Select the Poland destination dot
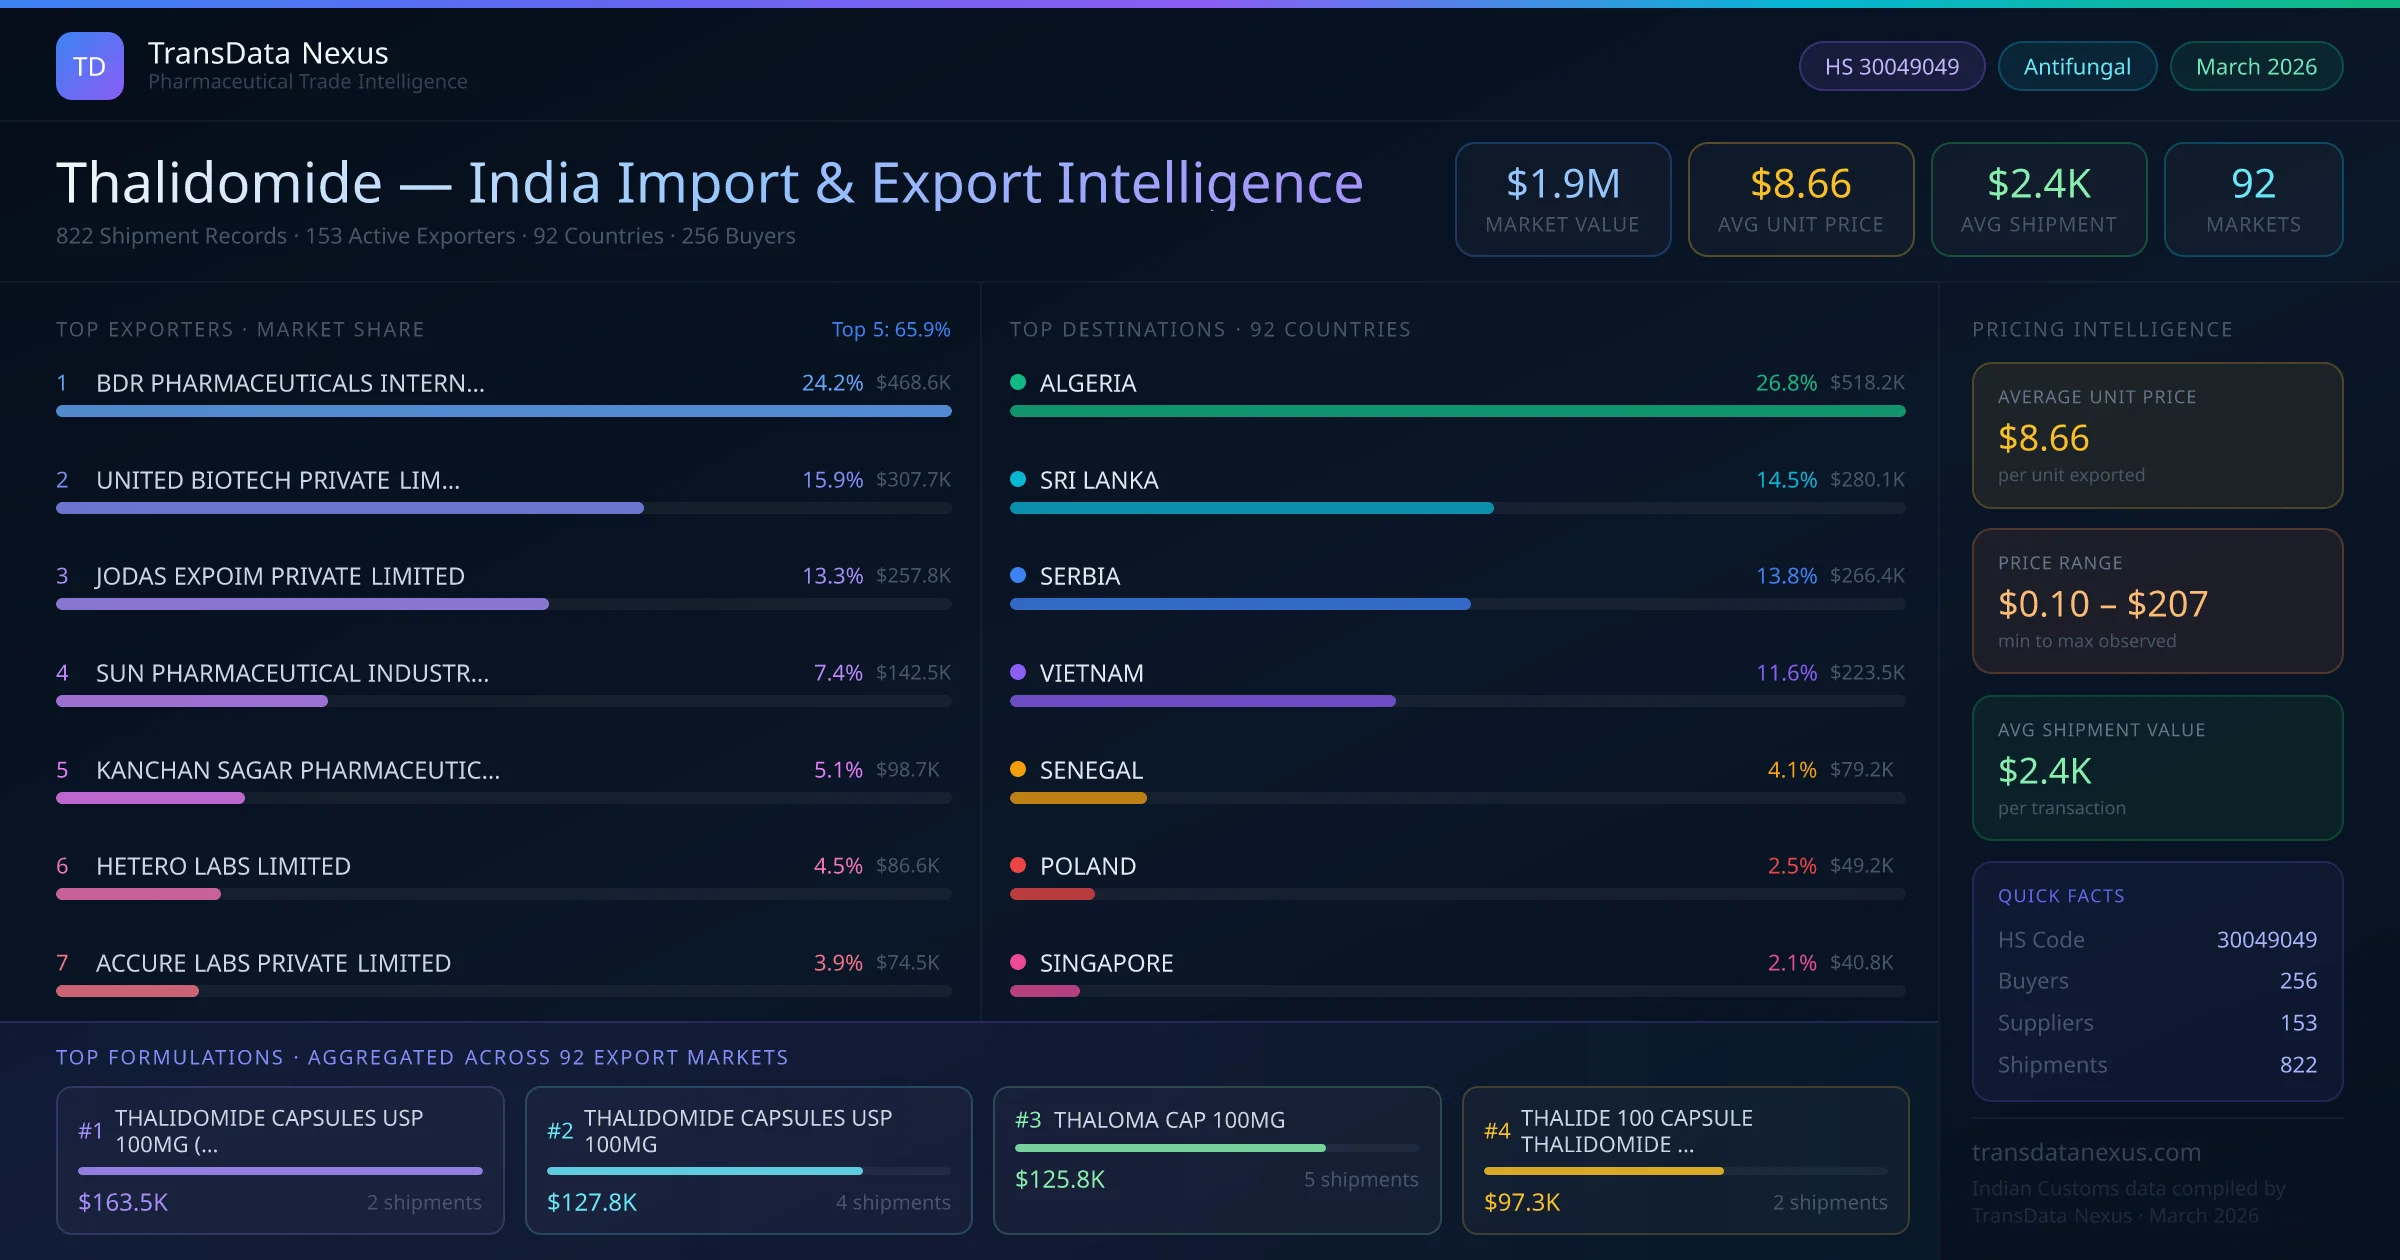2400x1260 pixels. coord(1017,865)
